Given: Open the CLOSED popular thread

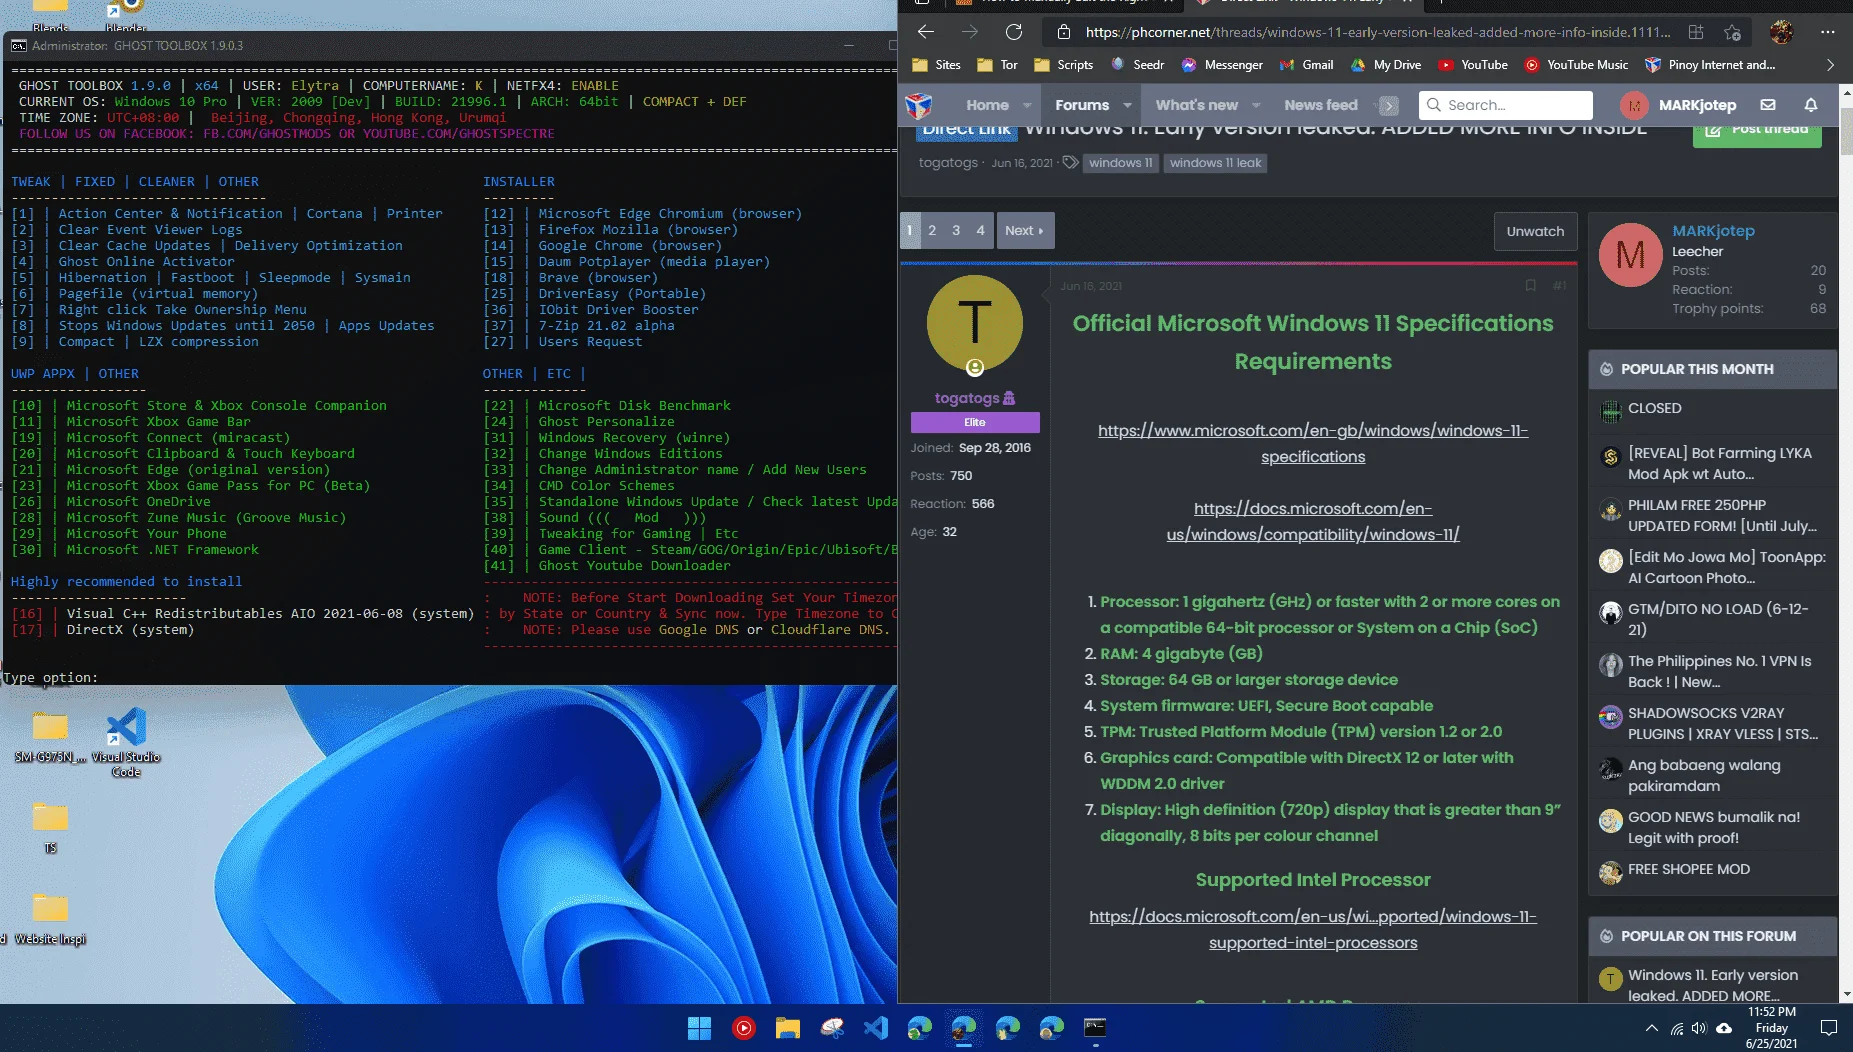Looking at the screenshot, I should (1654, 408).
